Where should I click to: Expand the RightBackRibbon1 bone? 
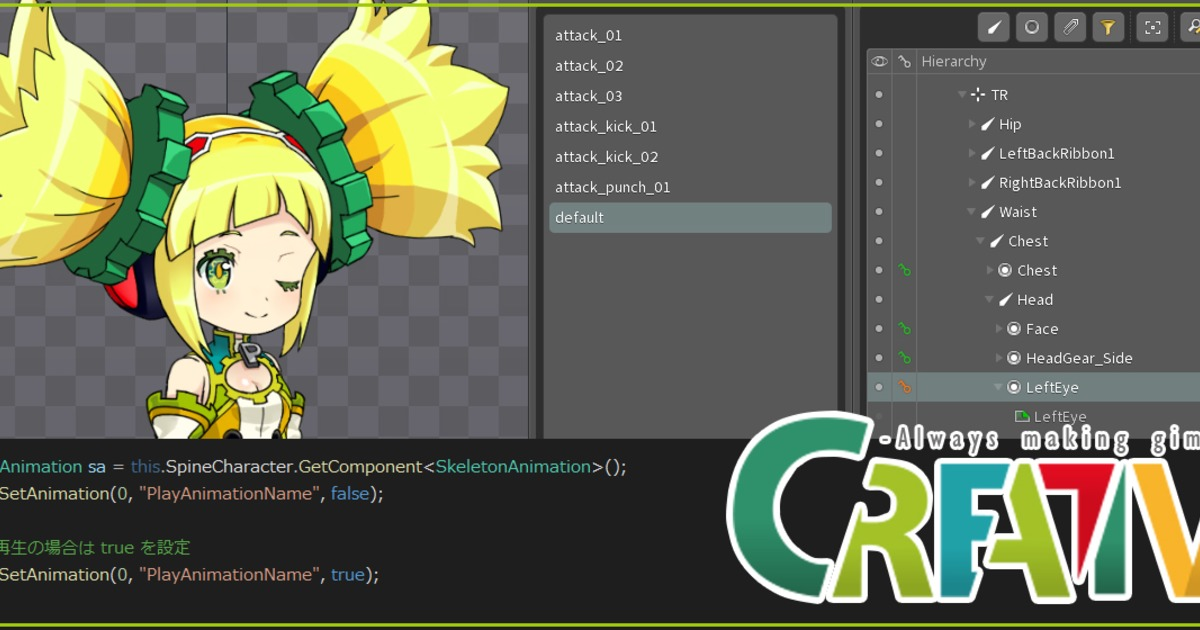pos(972,183)
